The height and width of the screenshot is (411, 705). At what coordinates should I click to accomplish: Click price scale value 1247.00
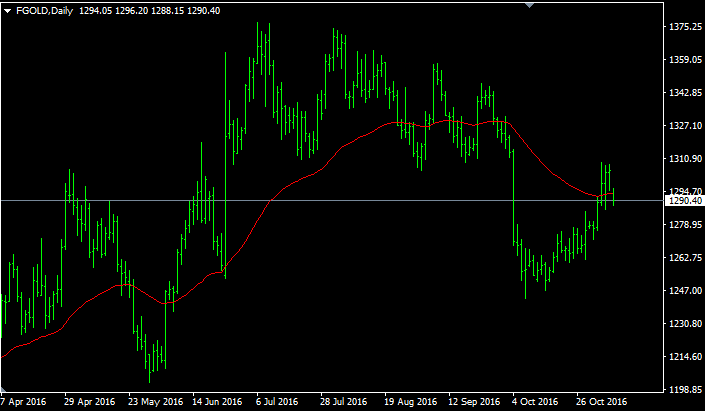686,290
